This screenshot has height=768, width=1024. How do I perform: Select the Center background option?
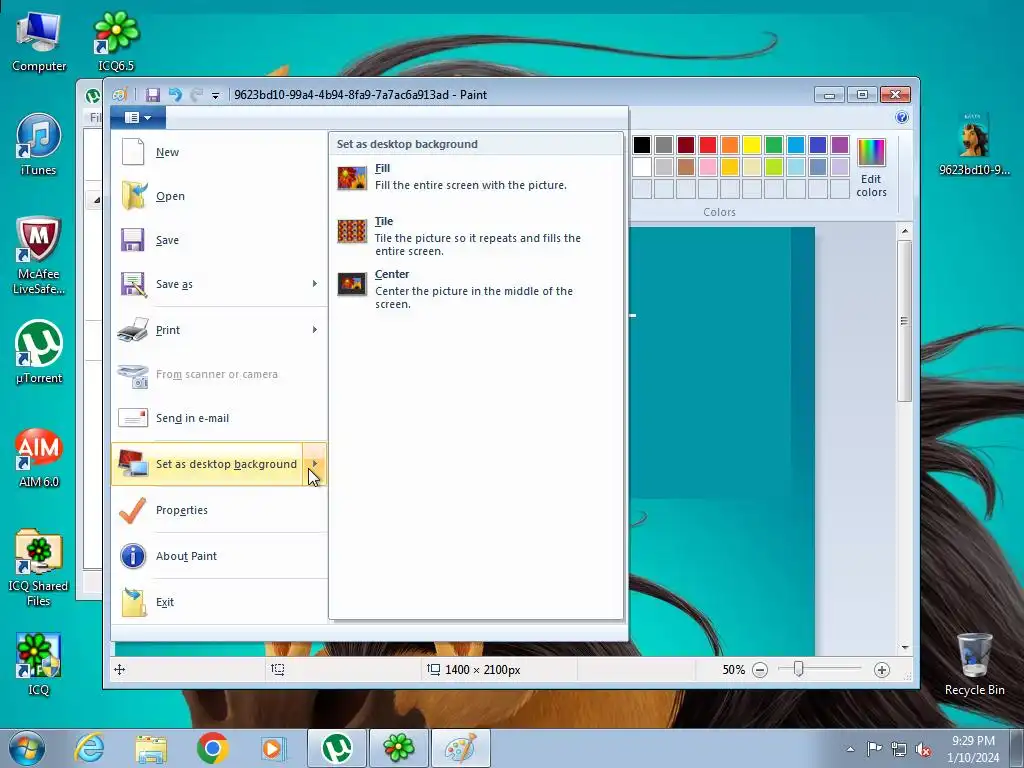point(475,289)
